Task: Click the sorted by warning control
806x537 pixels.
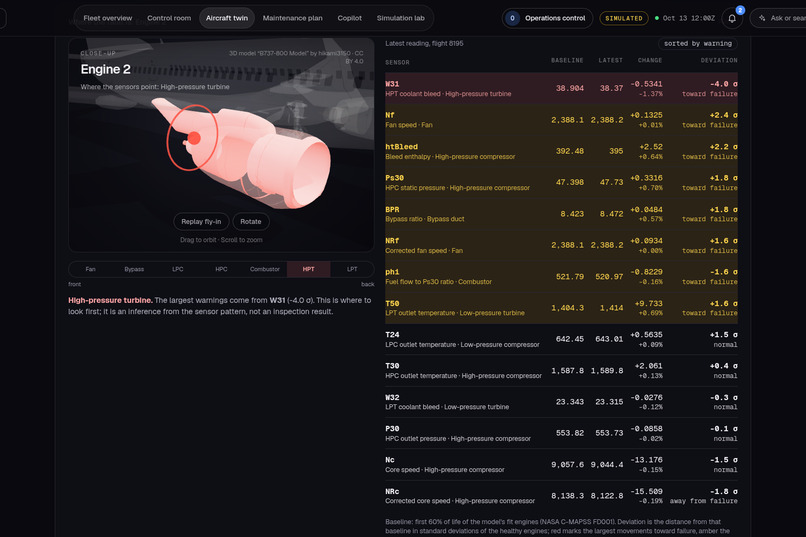Action: 698,44
